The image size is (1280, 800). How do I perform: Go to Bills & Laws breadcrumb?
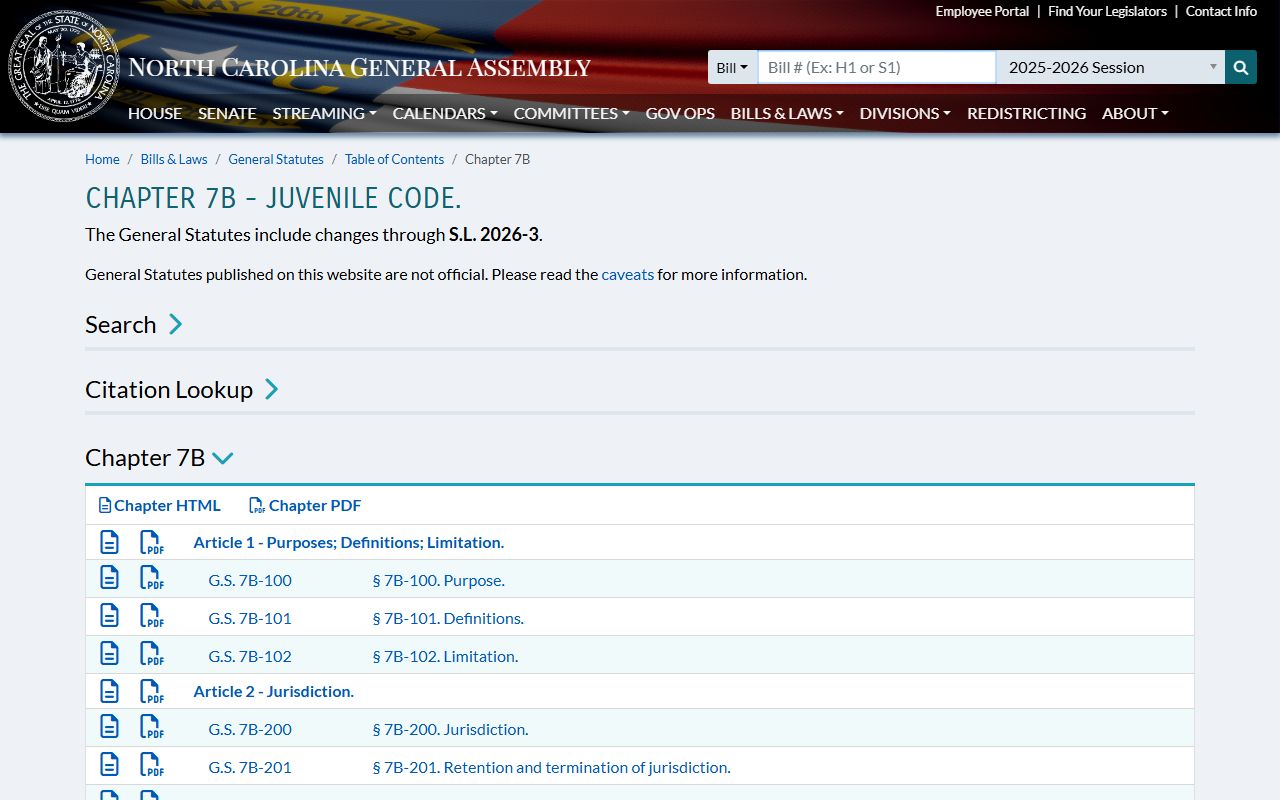pos(174,159)
